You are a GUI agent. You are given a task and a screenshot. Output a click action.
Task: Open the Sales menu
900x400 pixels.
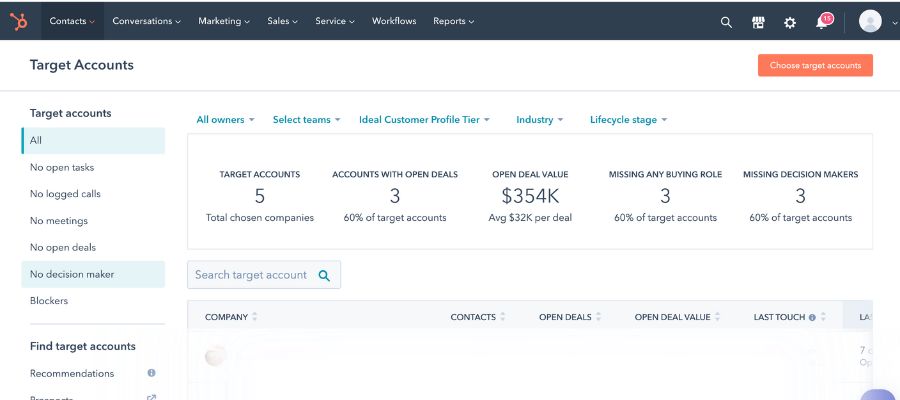[282, 21]
